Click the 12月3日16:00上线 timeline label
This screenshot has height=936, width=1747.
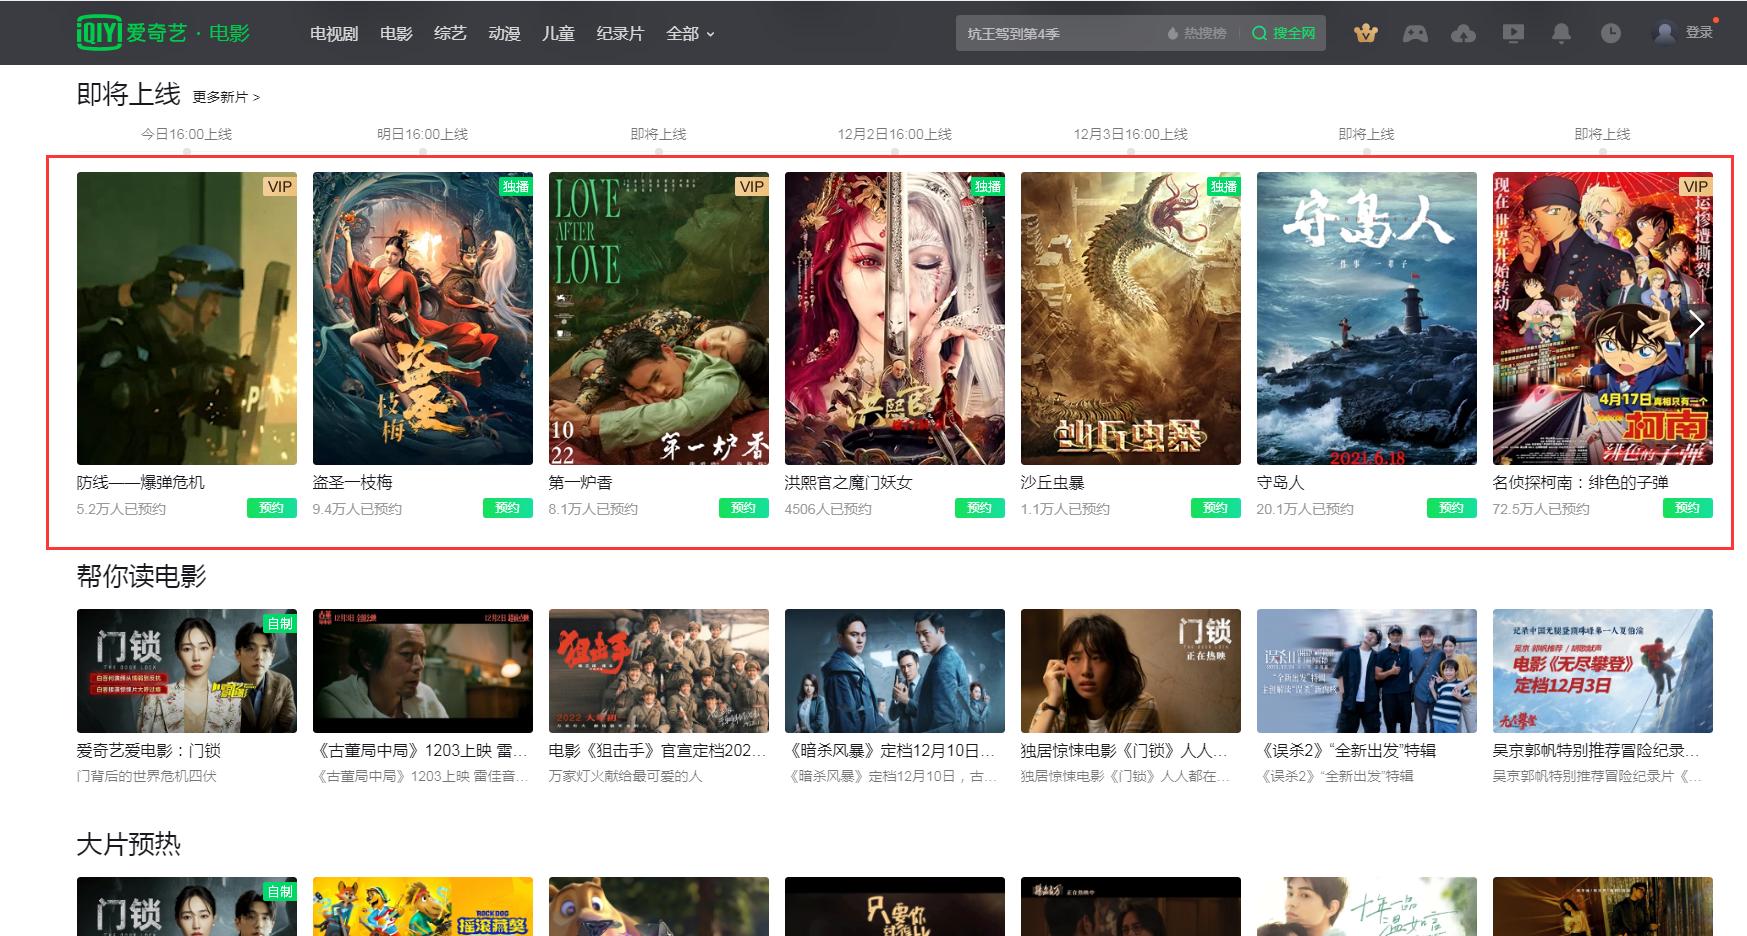tap(1131, 134)
